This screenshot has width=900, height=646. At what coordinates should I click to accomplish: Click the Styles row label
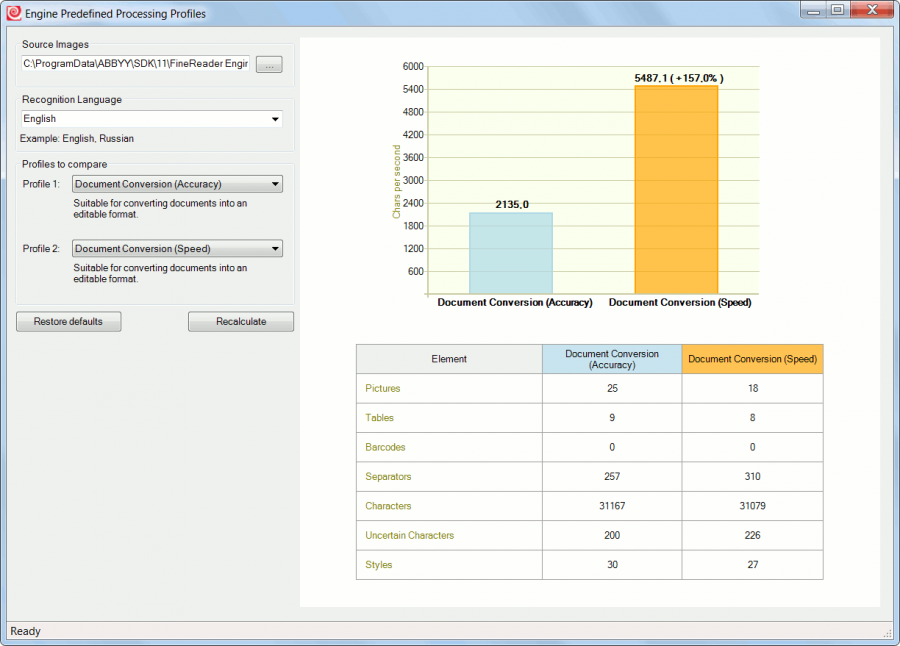(379, 564)
